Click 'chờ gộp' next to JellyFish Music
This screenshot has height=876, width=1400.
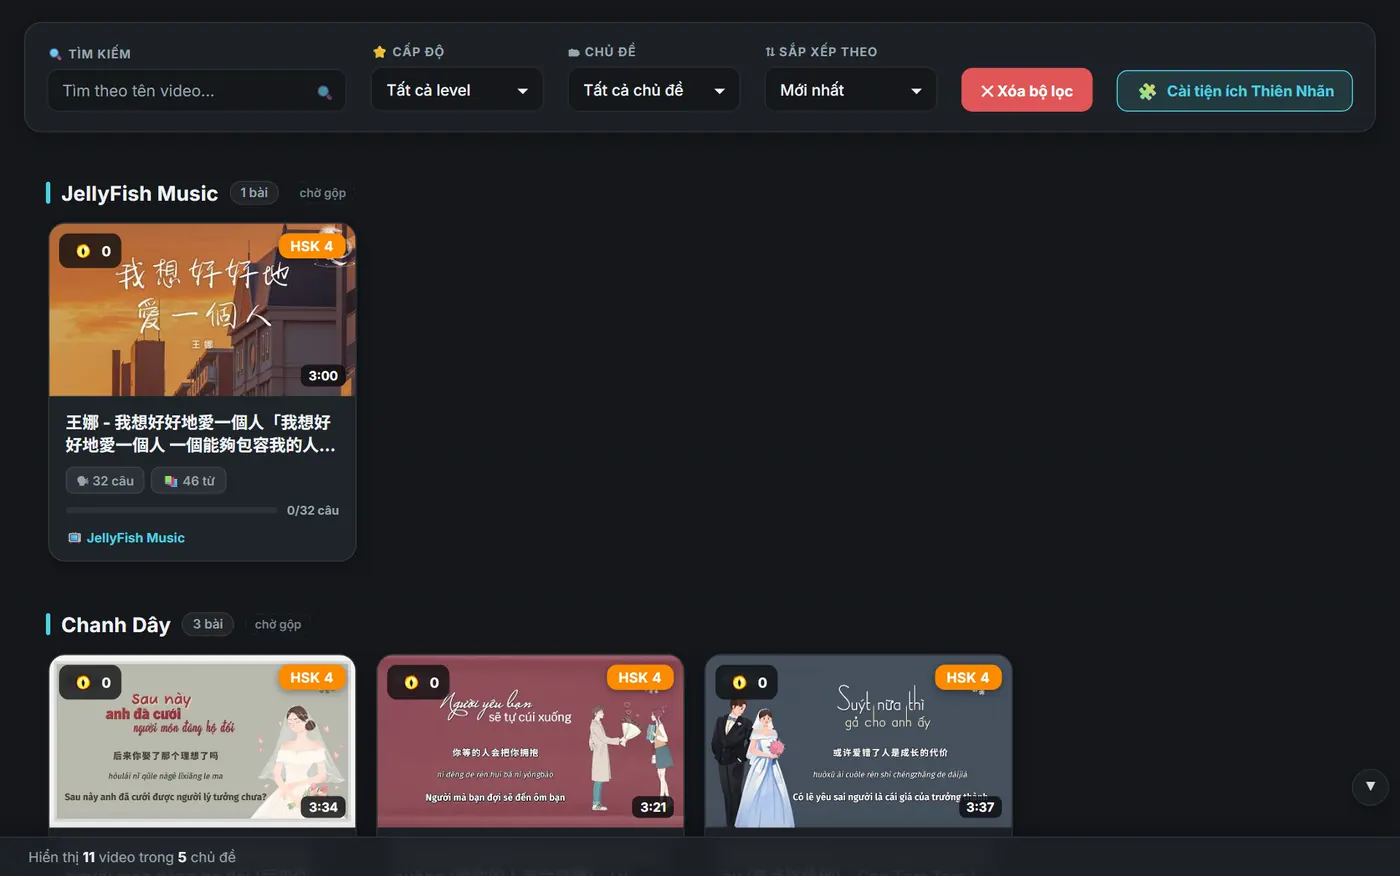(323, 193)
